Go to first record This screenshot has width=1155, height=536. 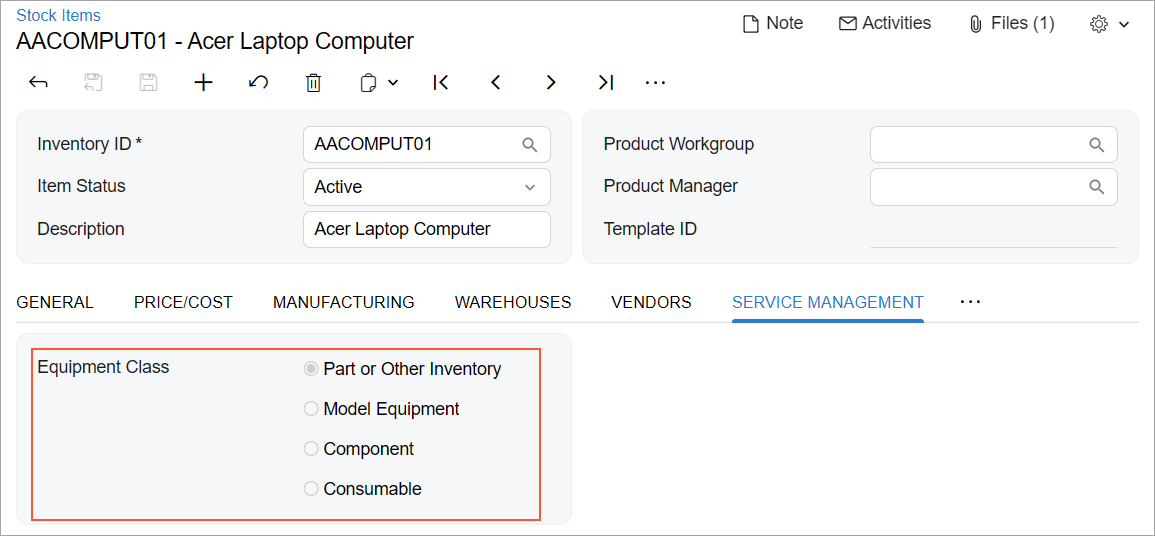point(441,83)
